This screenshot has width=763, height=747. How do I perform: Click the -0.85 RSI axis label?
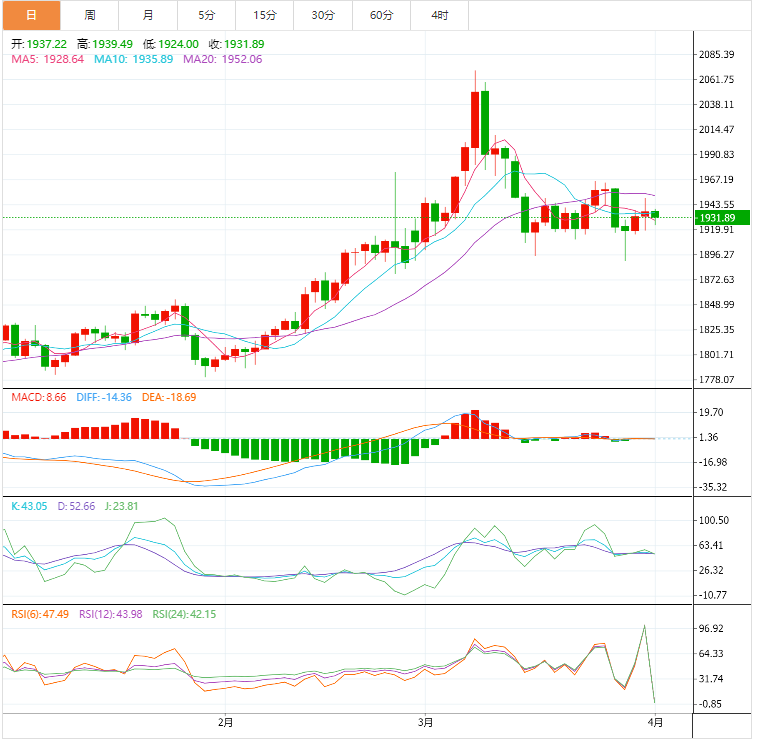[711, 704]
